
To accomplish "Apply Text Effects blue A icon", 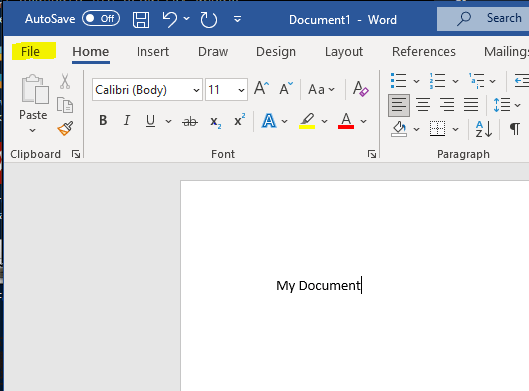I will pyautogui.click(x=269, y=121).
